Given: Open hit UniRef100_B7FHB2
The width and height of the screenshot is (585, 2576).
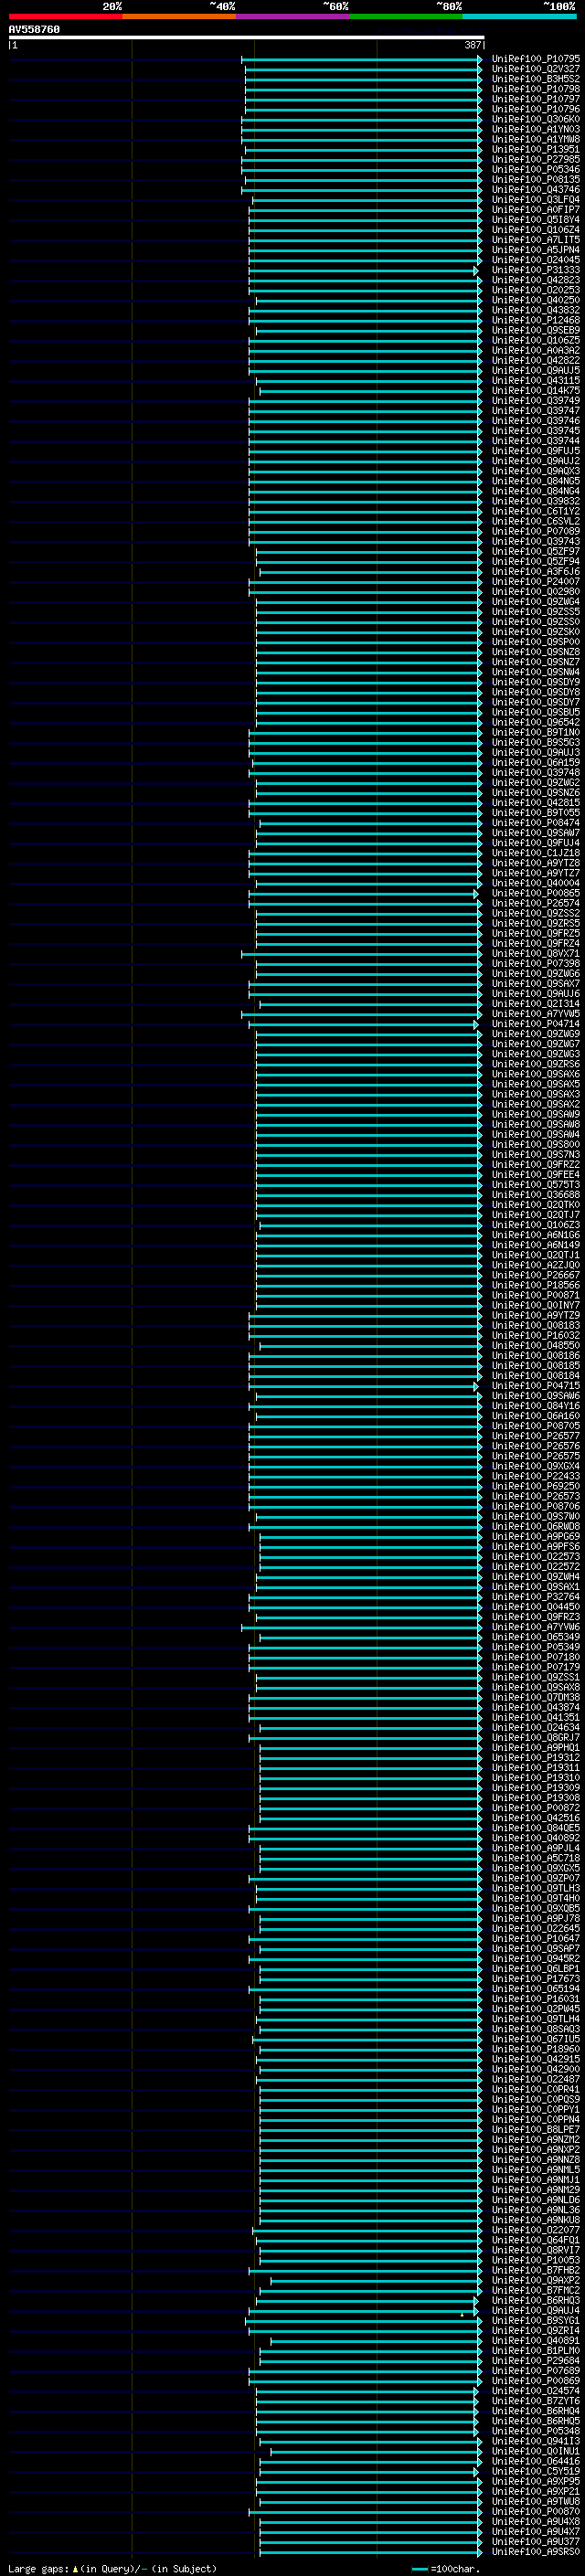Looking at the screenshot, I should [x=536, y=2270].
